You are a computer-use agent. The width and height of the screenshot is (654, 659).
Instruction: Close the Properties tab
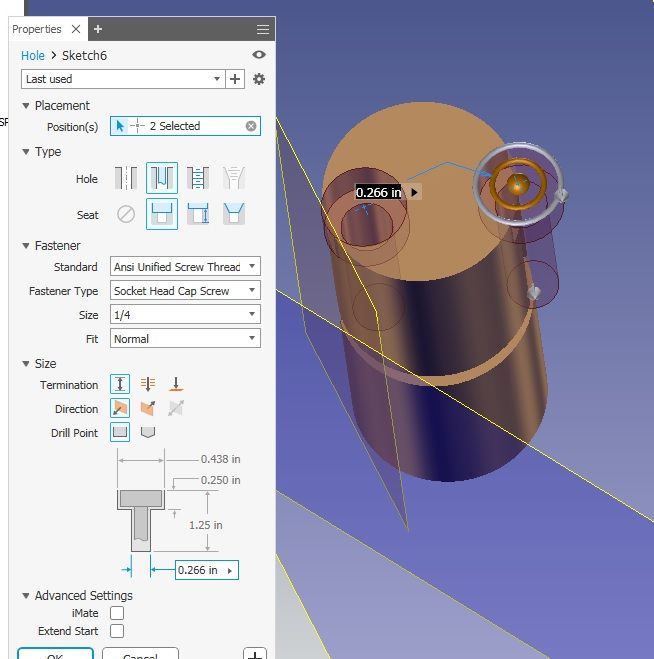[76, 29]
